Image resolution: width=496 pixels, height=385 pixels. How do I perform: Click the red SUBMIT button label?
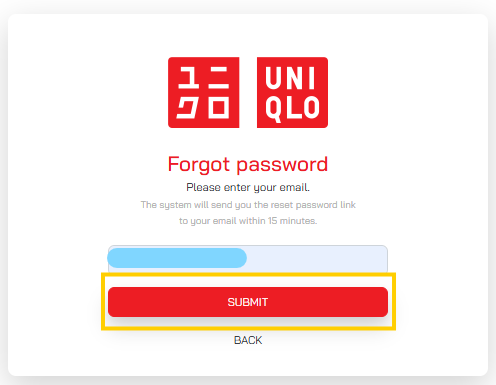pyautogui.click(x=248, y=302)
